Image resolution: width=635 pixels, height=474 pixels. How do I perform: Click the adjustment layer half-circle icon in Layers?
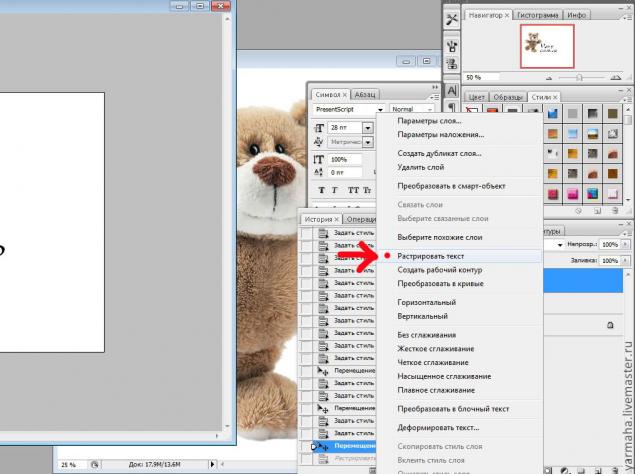click(565, 470)
